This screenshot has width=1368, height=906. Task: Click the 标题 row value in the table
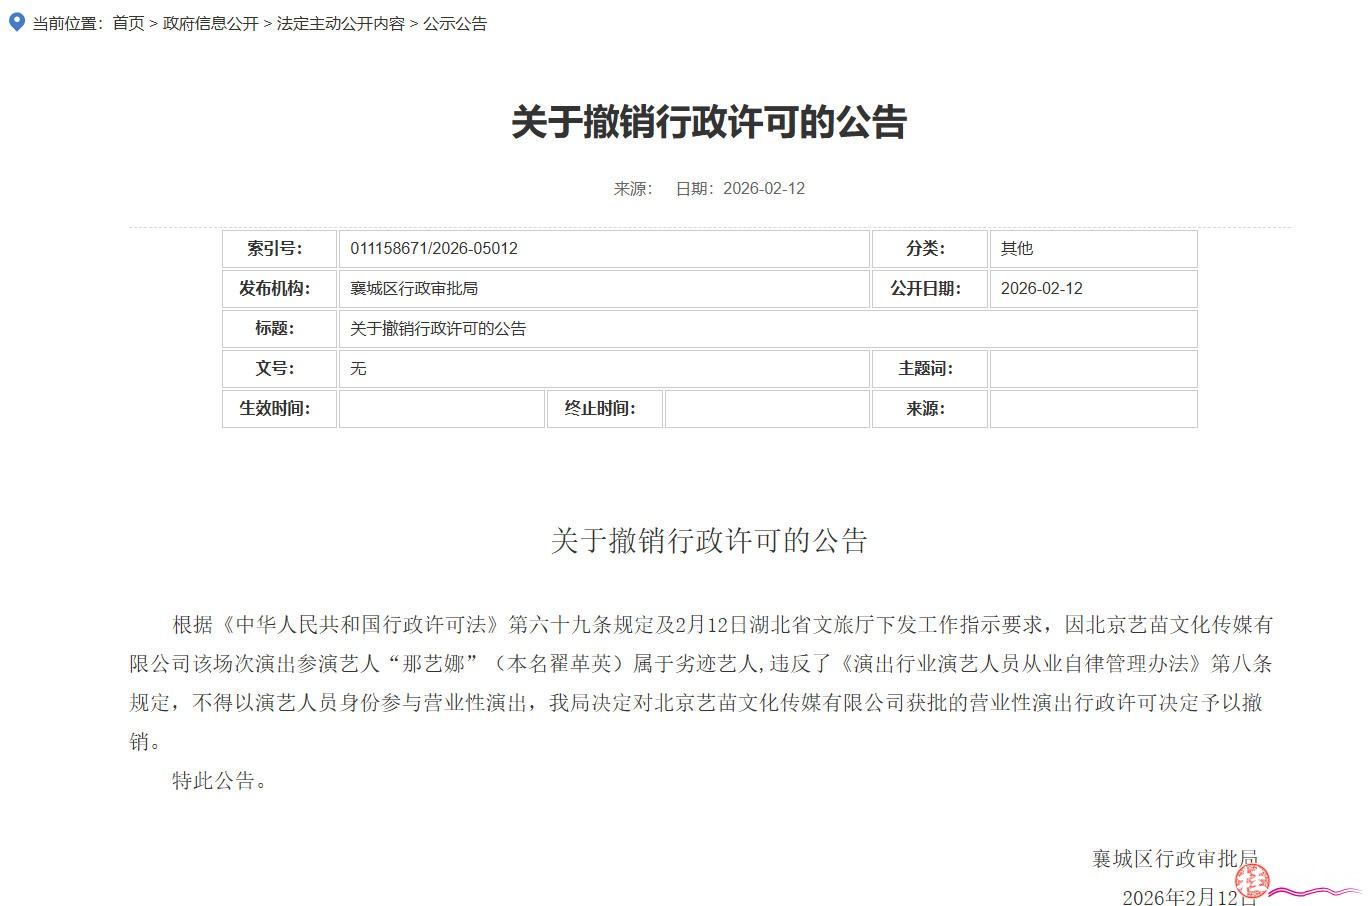(438, 329)
